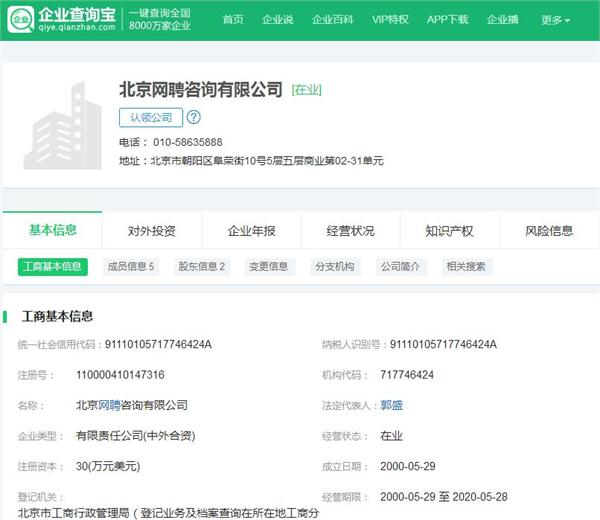The width and height of the screenshot is (600, 520).
Task: Click the phone number 010-58635888
Action: coord(188,142)
